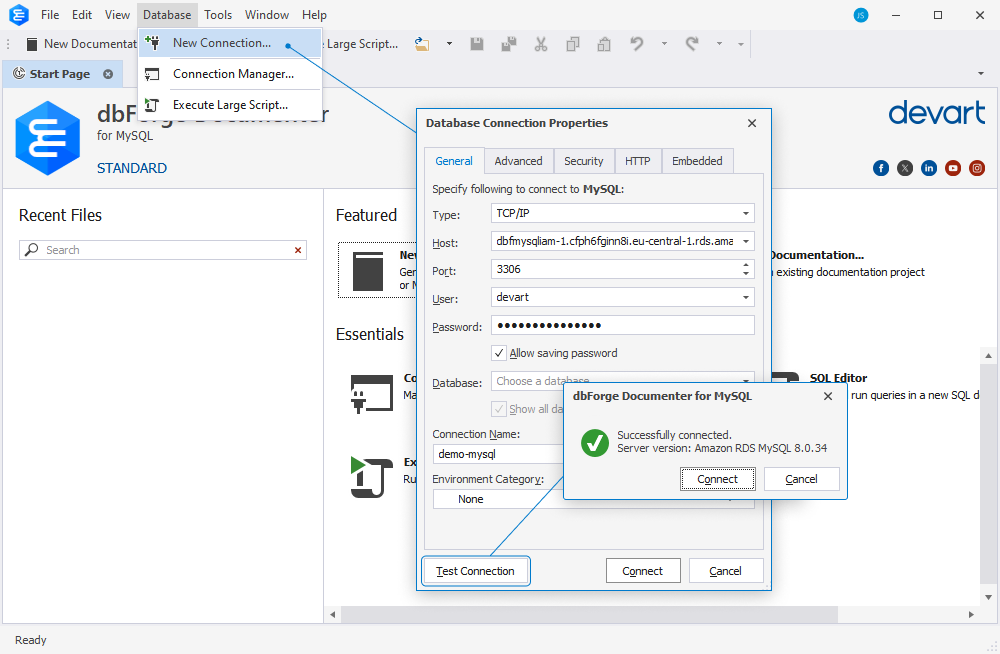The height and width of the screenshot is (654, 1000).
Task: Click the open file folder toolbar icon
Action: click(422, 44)
